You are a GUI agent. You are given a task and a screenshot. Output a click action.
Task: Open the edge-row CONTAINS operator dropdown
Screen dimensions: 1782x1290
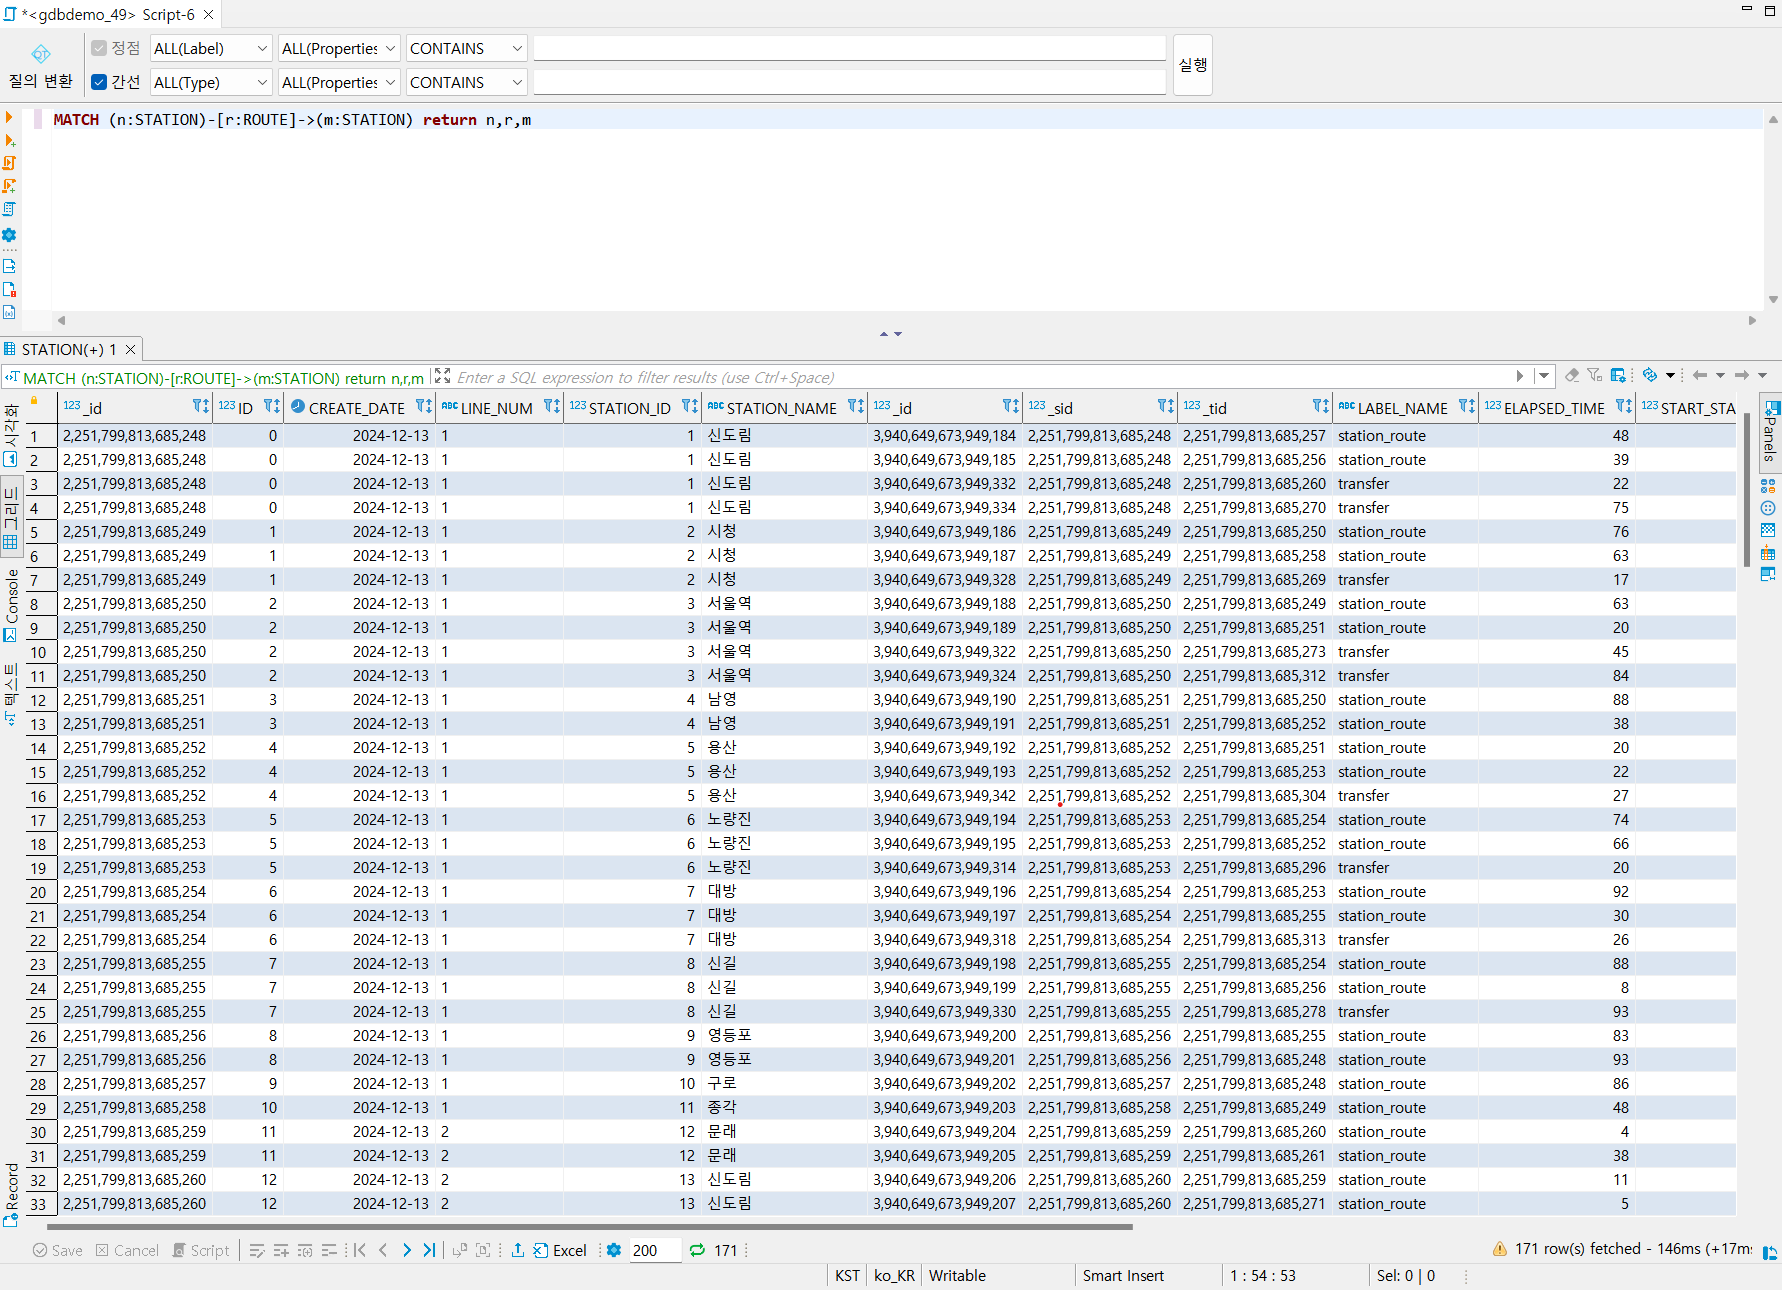point(467,82)
